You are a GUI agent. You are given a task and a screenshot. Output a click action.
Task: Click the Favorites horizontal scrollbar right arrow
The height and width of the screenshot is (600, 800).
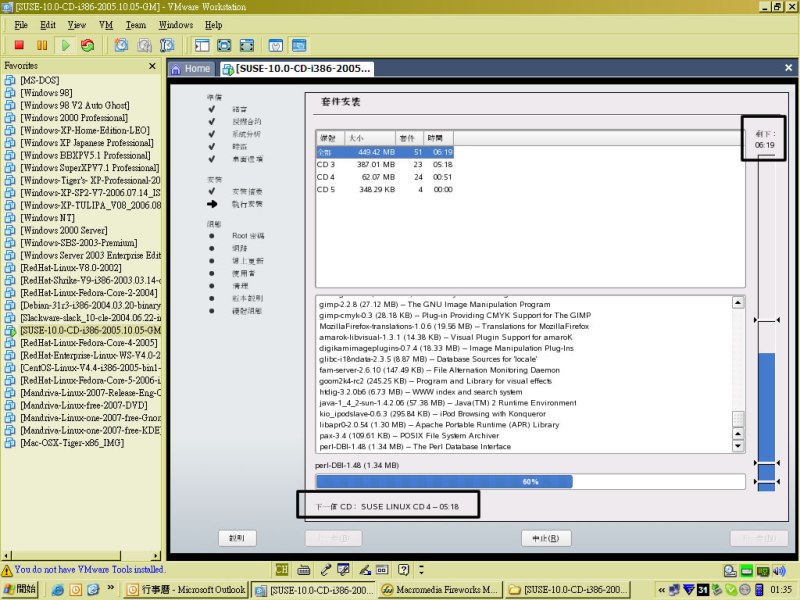click(x=156, y=556)
